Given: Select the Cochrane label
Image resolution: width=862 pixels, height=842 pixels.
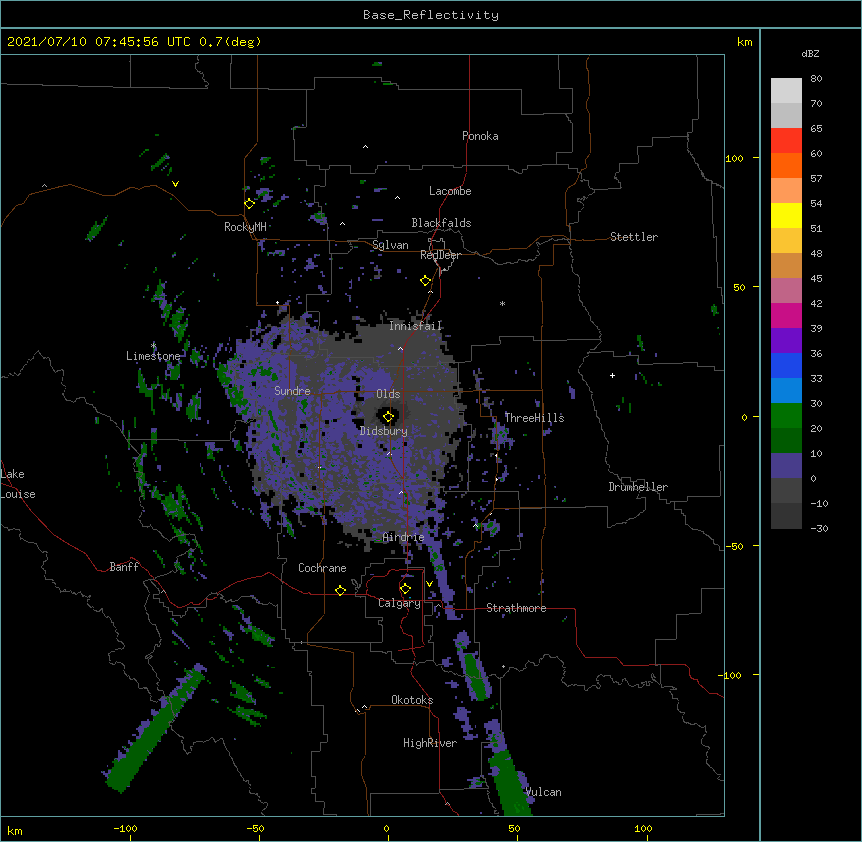Looking at the screenshot, I should (x=322, y=568).
